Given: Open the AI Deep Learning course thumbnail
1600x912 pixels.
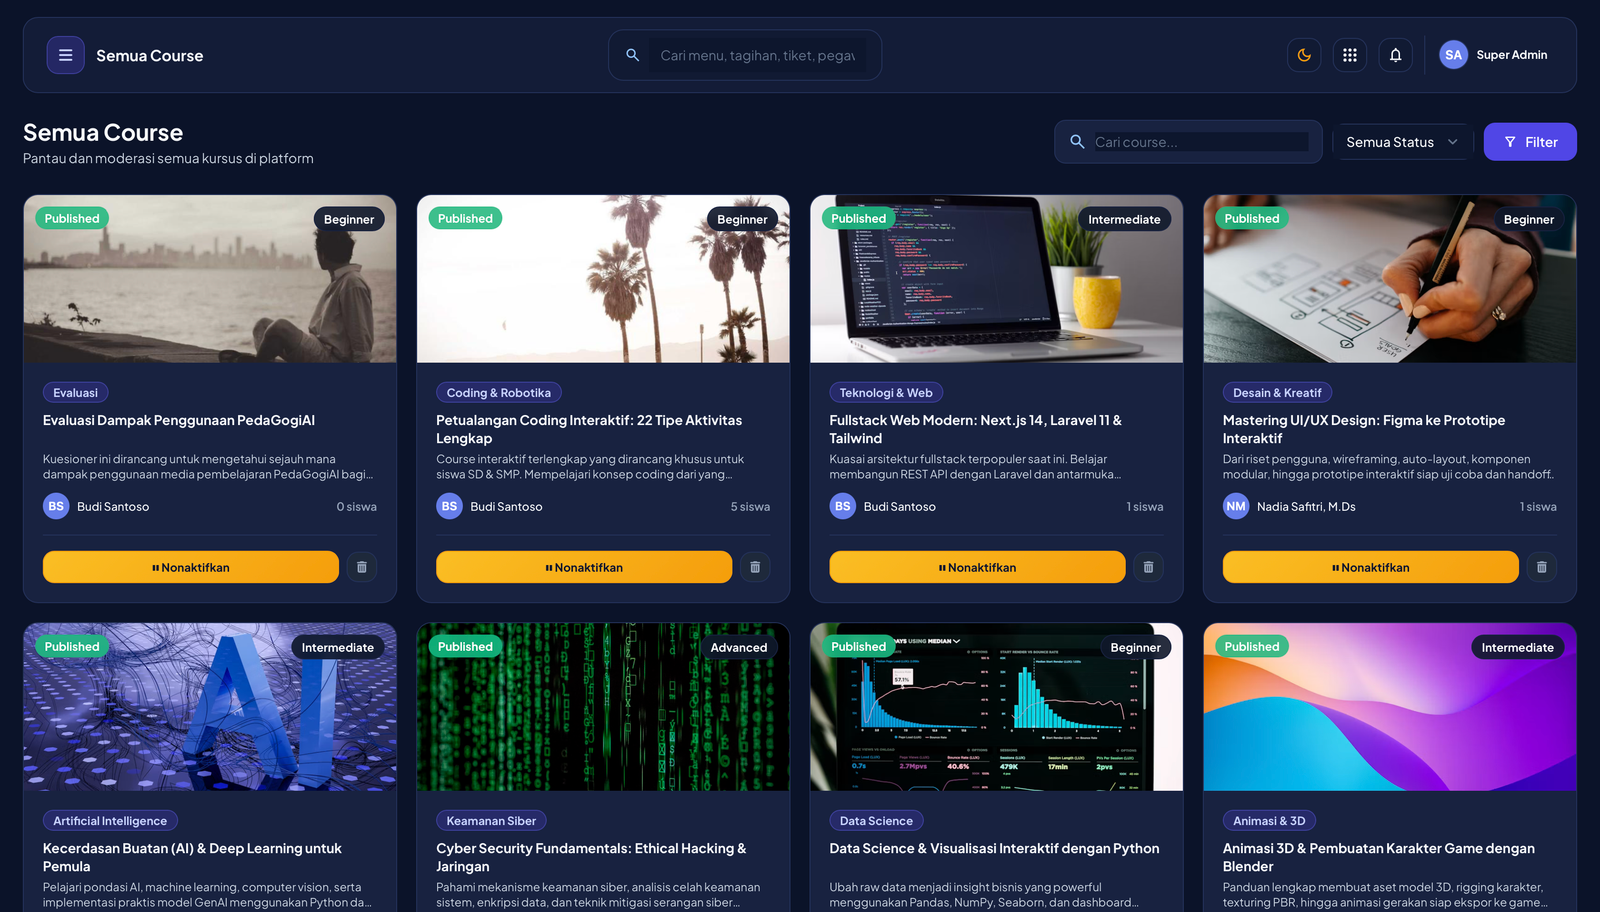Looking at the screenshot, I should coord(210,707).
